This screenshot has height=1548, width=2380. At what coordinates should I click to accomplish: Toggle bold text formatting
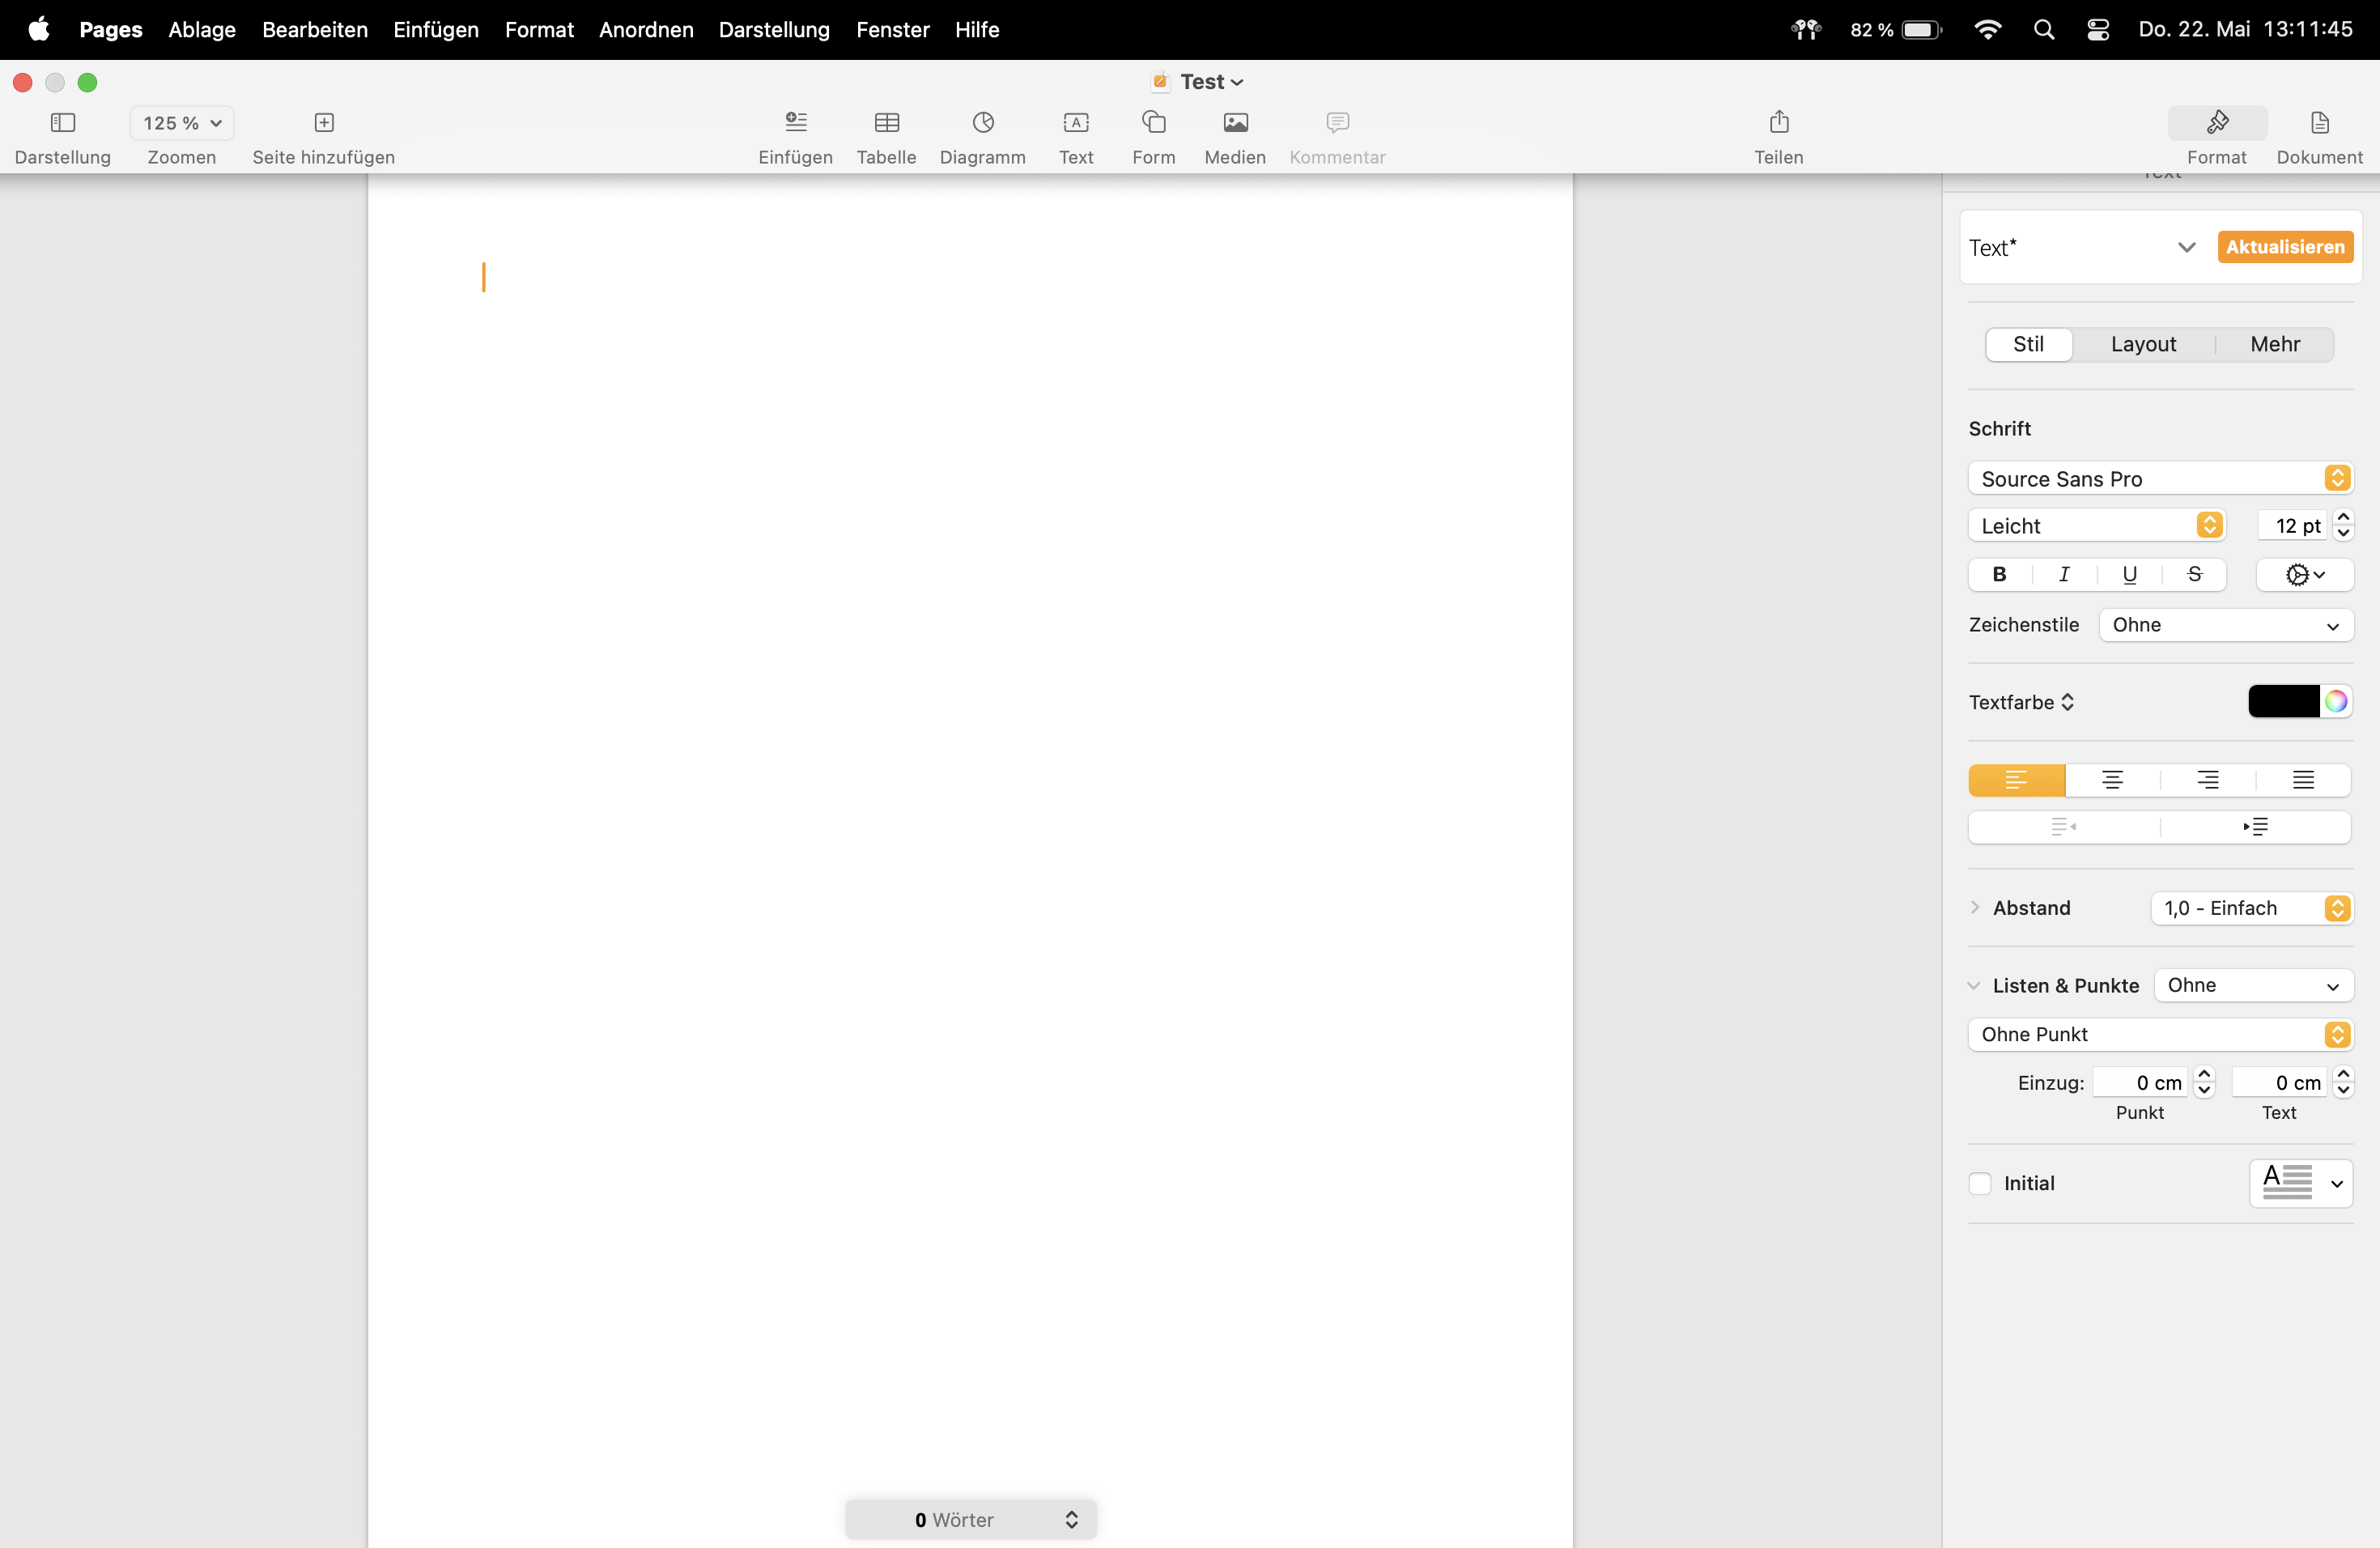click(x=1999, y=574)
